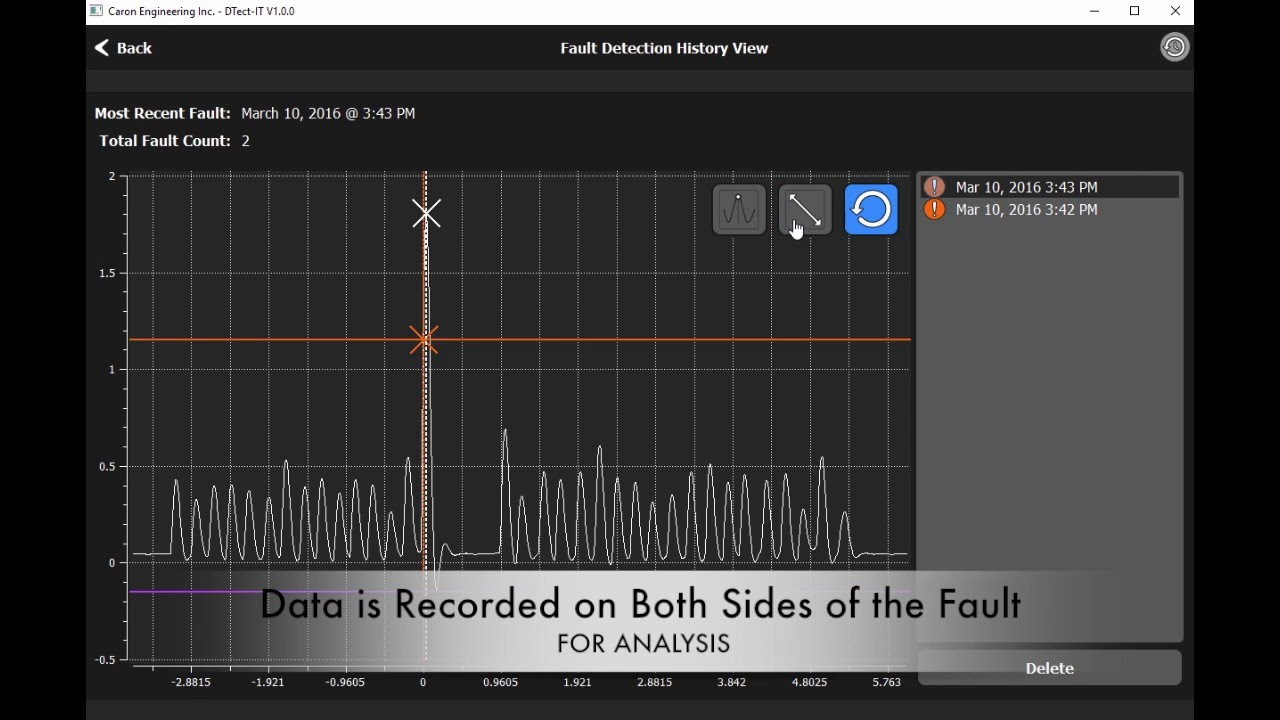Click alert icon next to 3:43 PM fault

[934, 187]
